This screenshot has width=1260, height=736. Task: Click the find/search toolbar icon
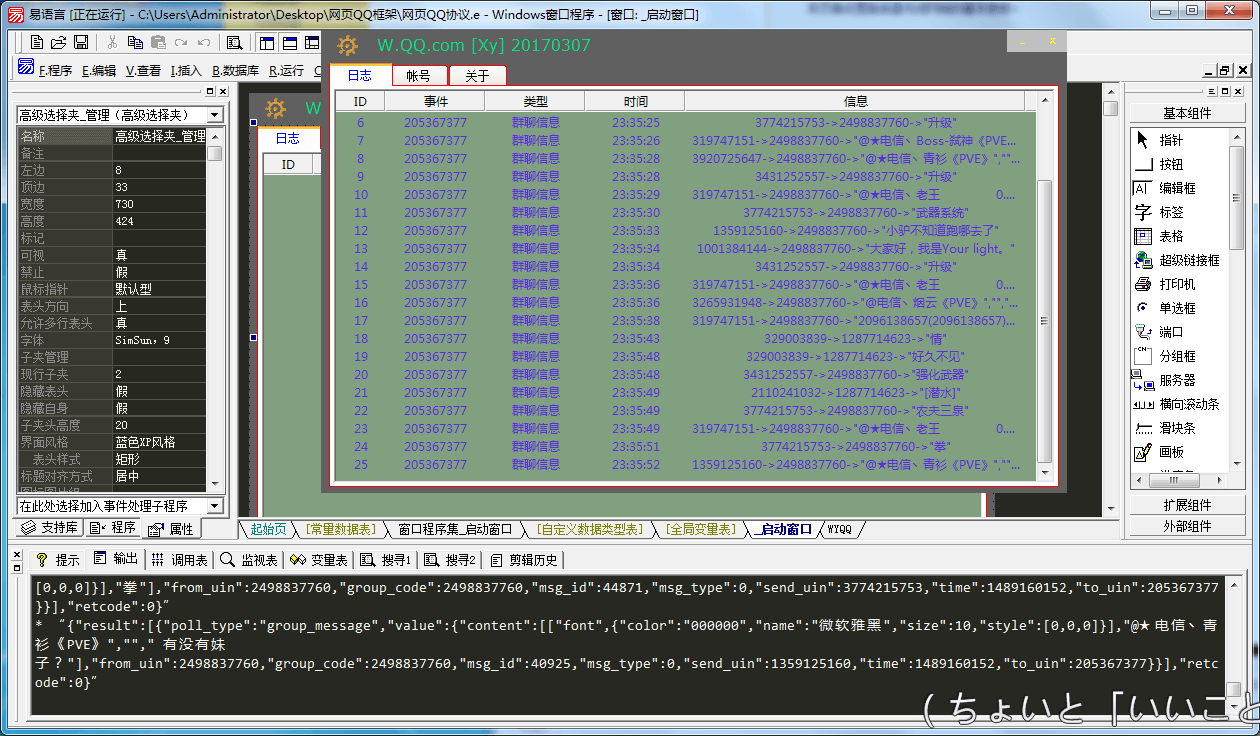[234, 42]
